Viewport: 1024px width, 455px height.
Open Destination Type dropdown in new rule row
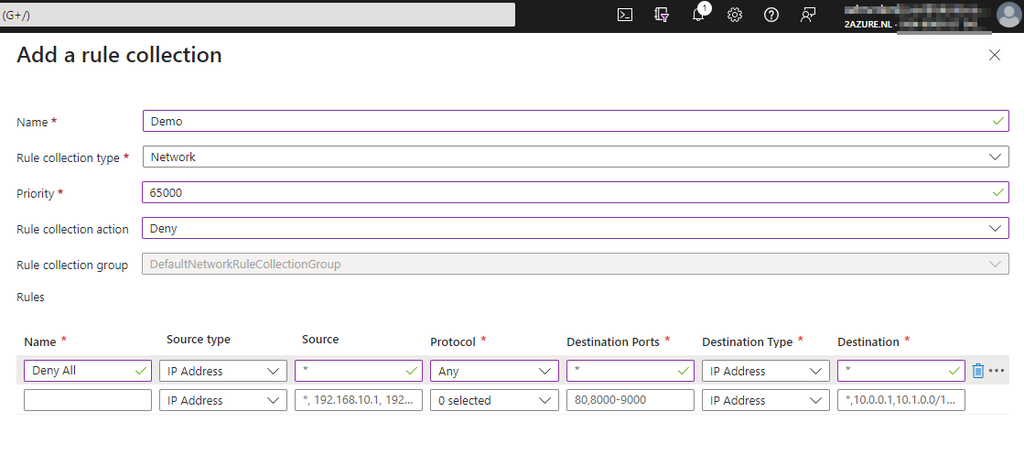pos(766,400)
